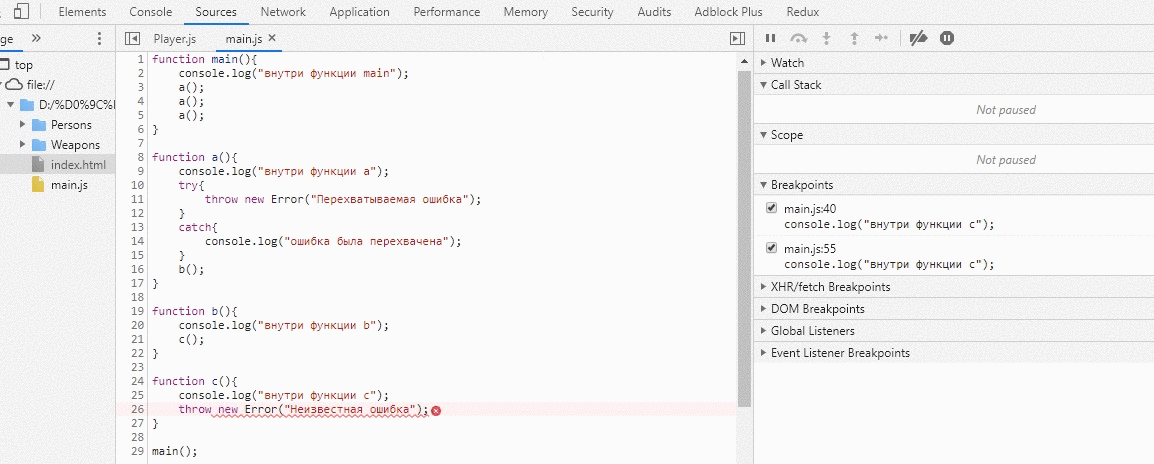The height and width of the screenshot is (464, 1154).
Task: Toggle device toolbar icon
Action: tap(21, 12)
